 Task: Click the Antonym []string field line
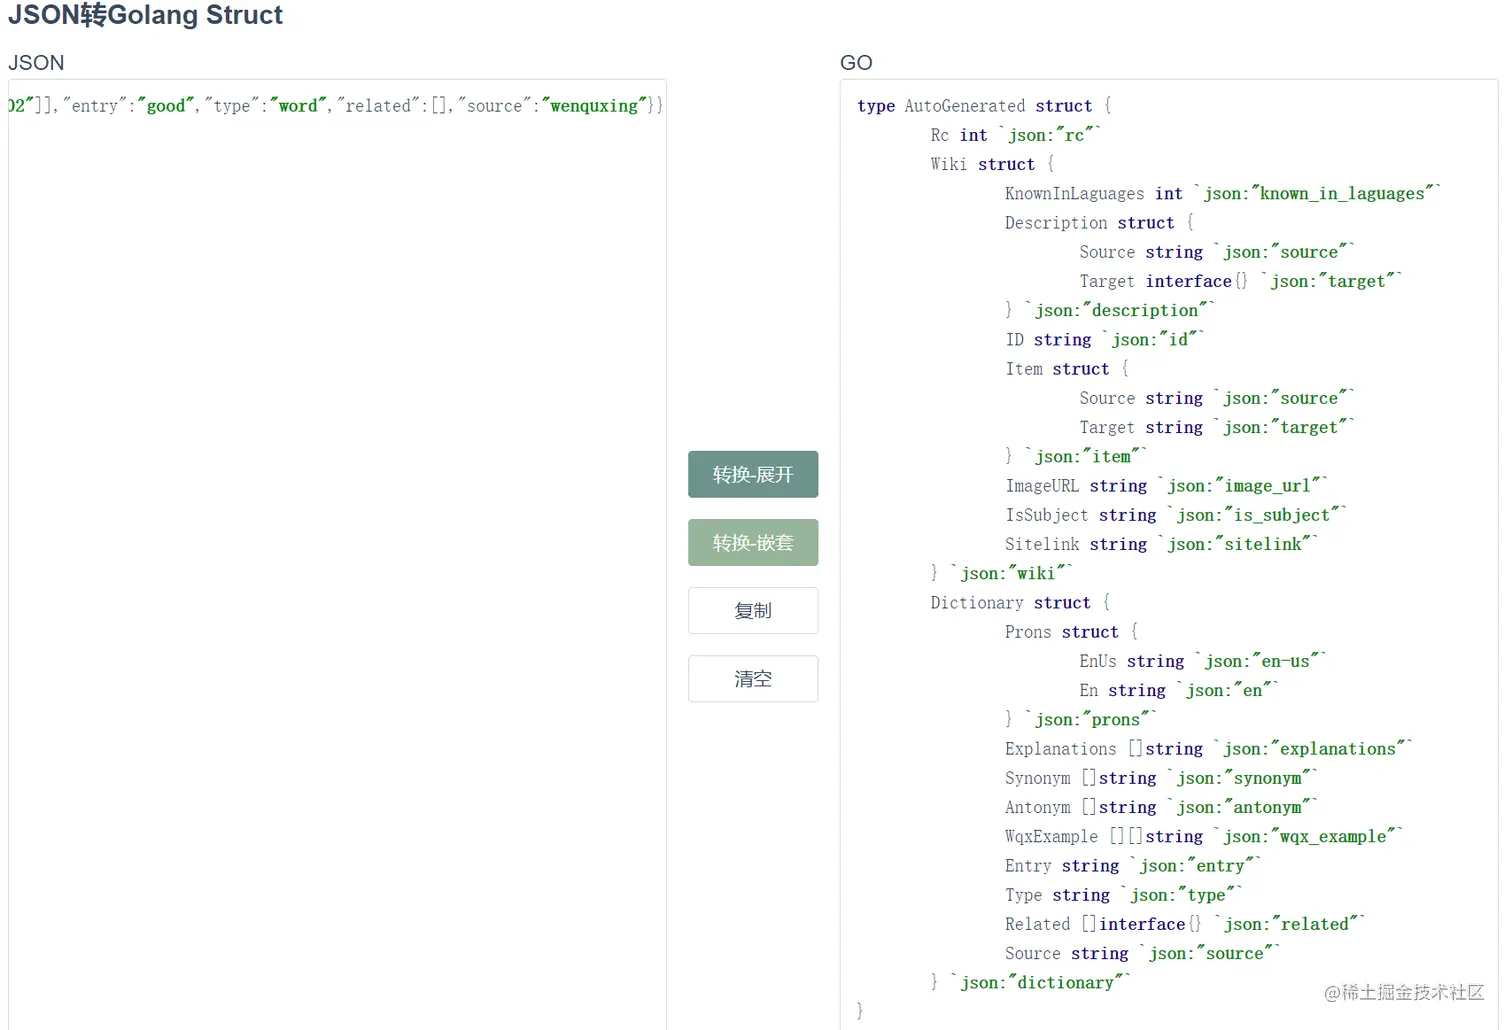1162,806
